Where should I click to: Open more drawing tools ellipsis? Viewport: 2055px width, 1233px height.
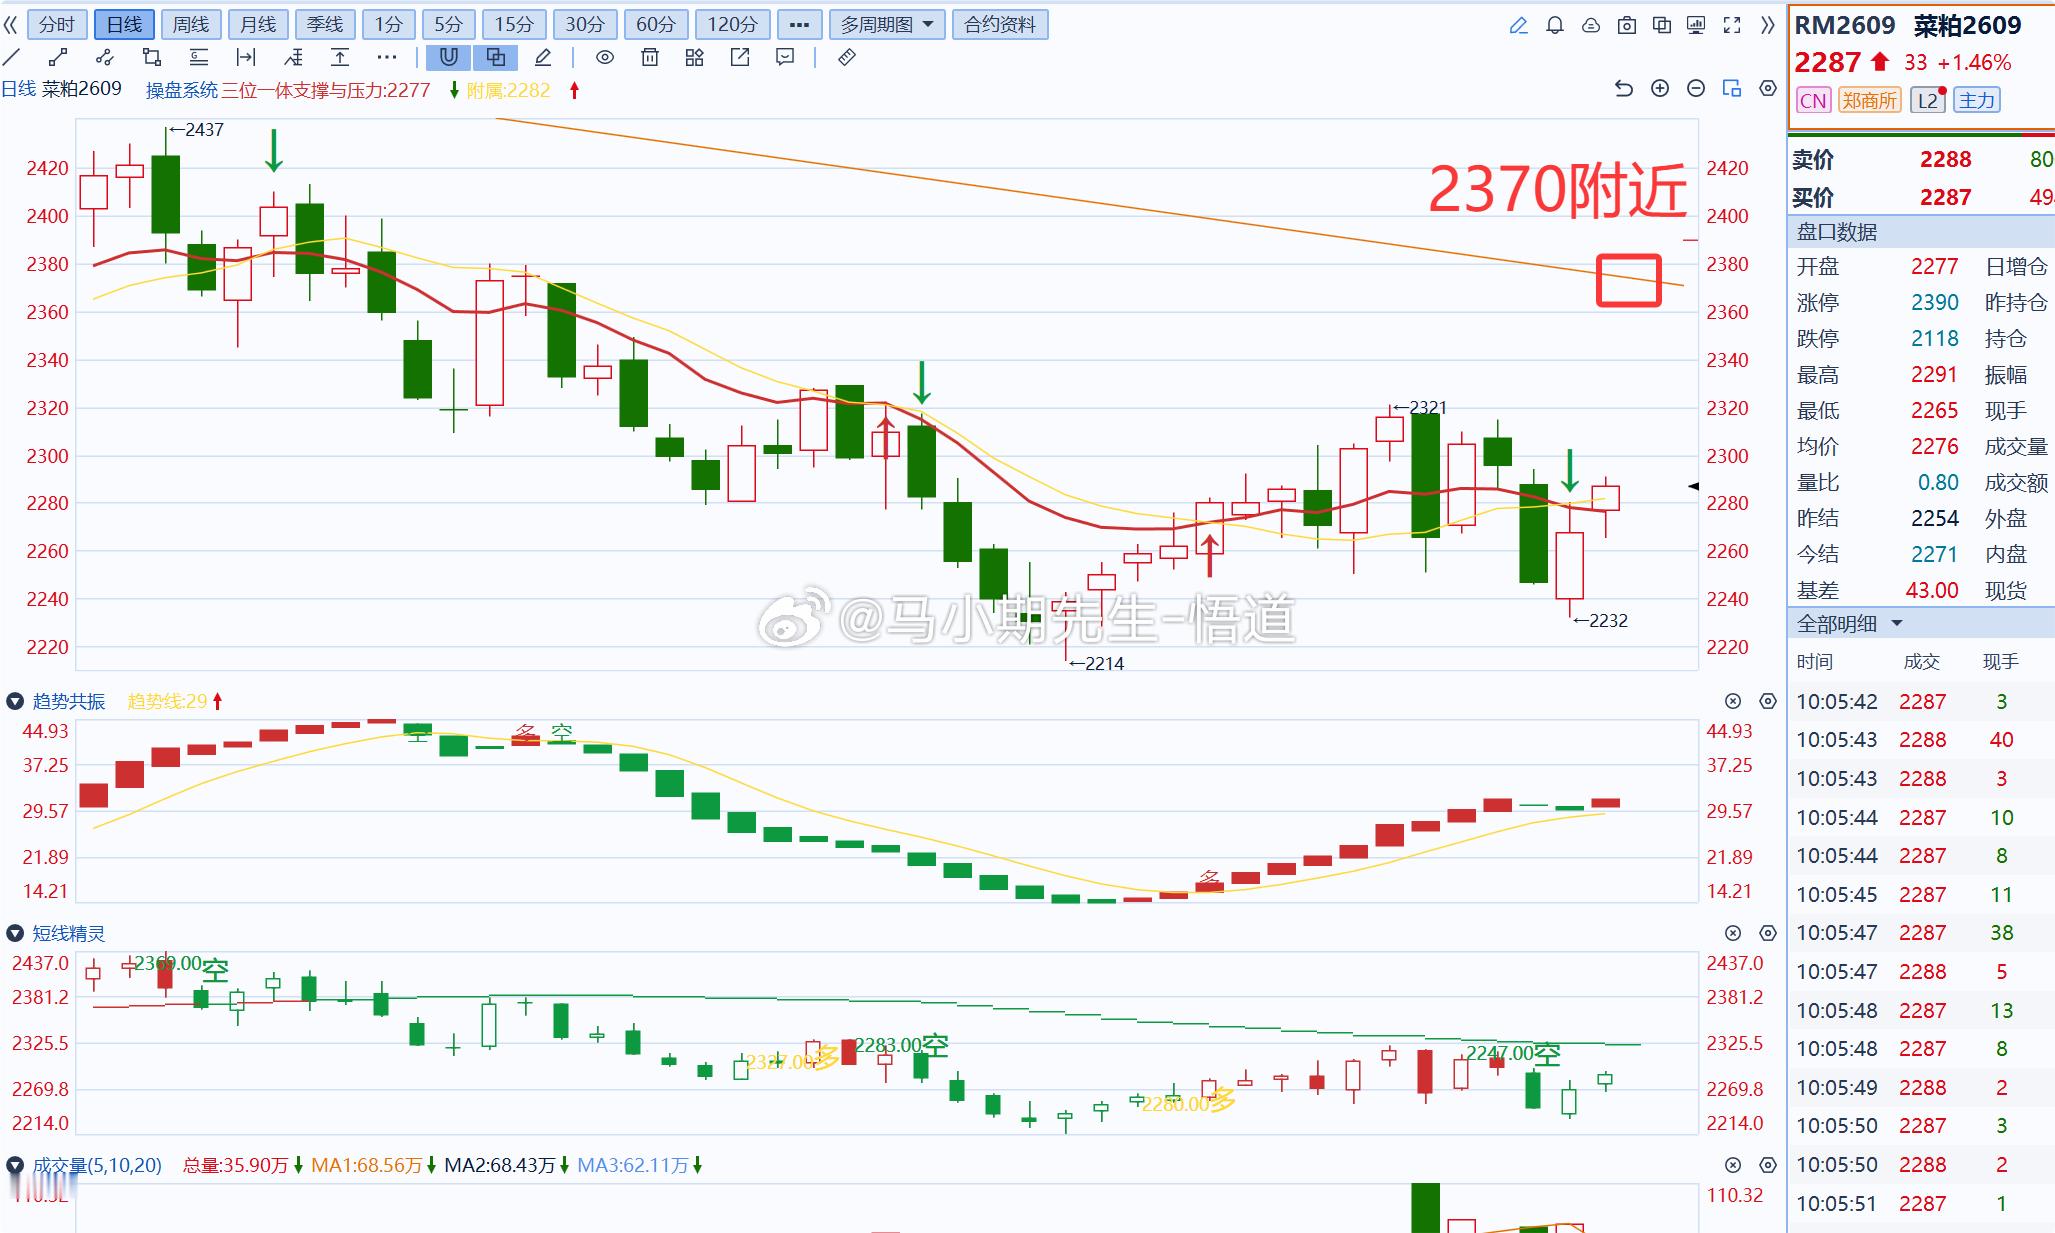coord(387,57)
